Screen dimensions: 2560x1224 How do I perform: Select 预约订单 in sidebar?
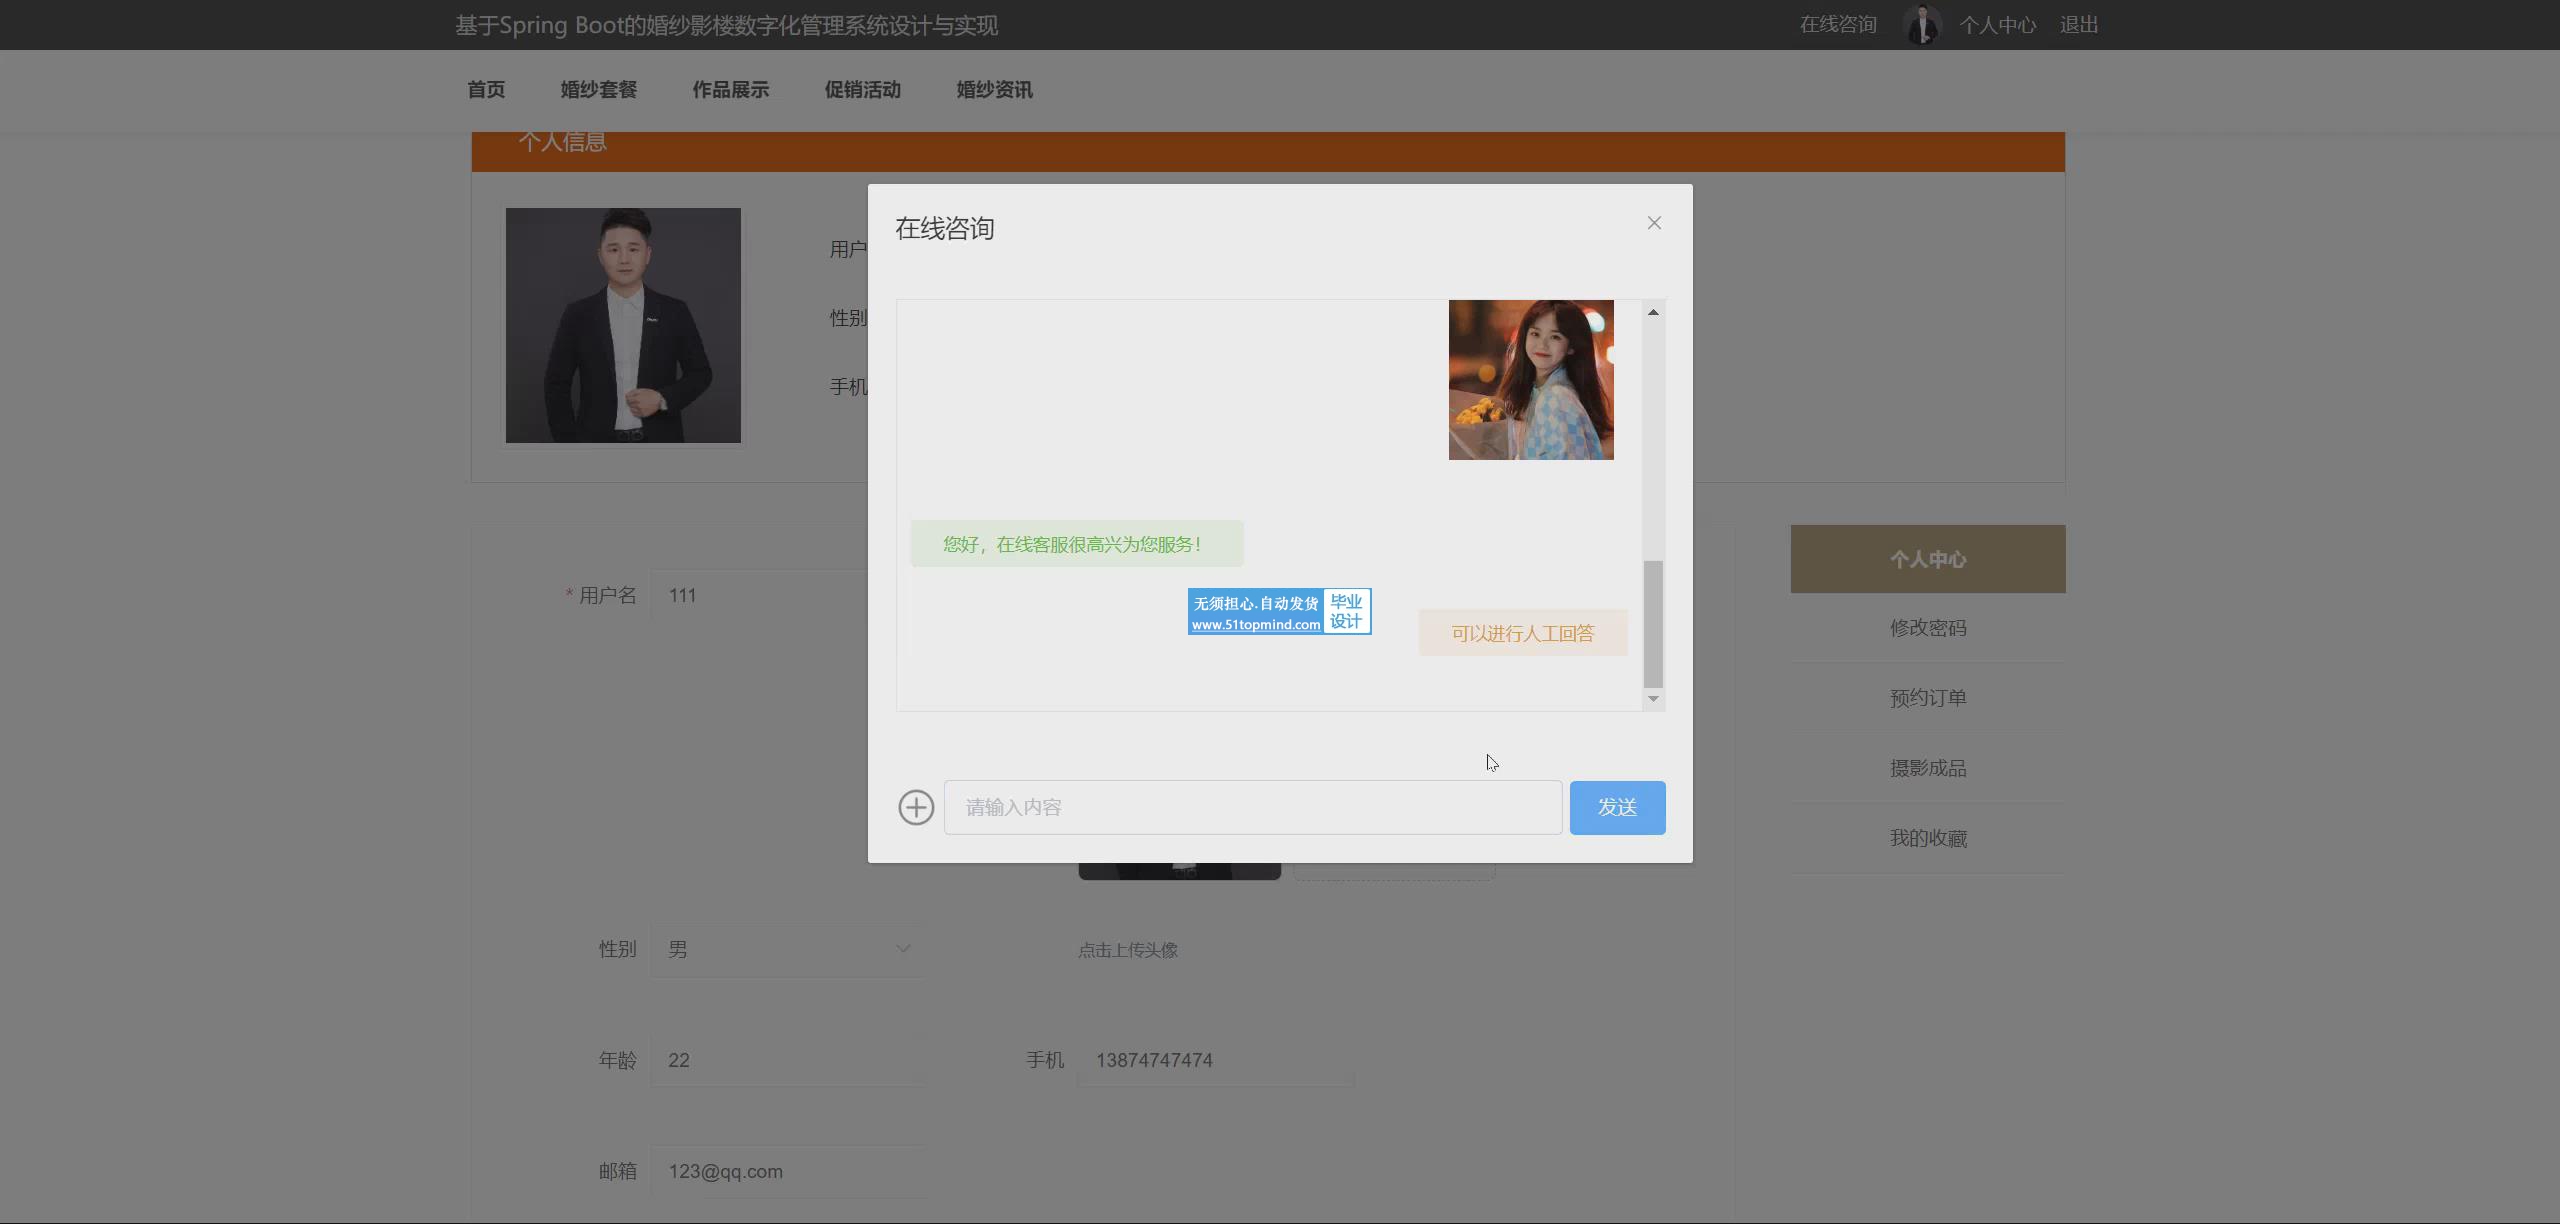tap(1928, 698)
